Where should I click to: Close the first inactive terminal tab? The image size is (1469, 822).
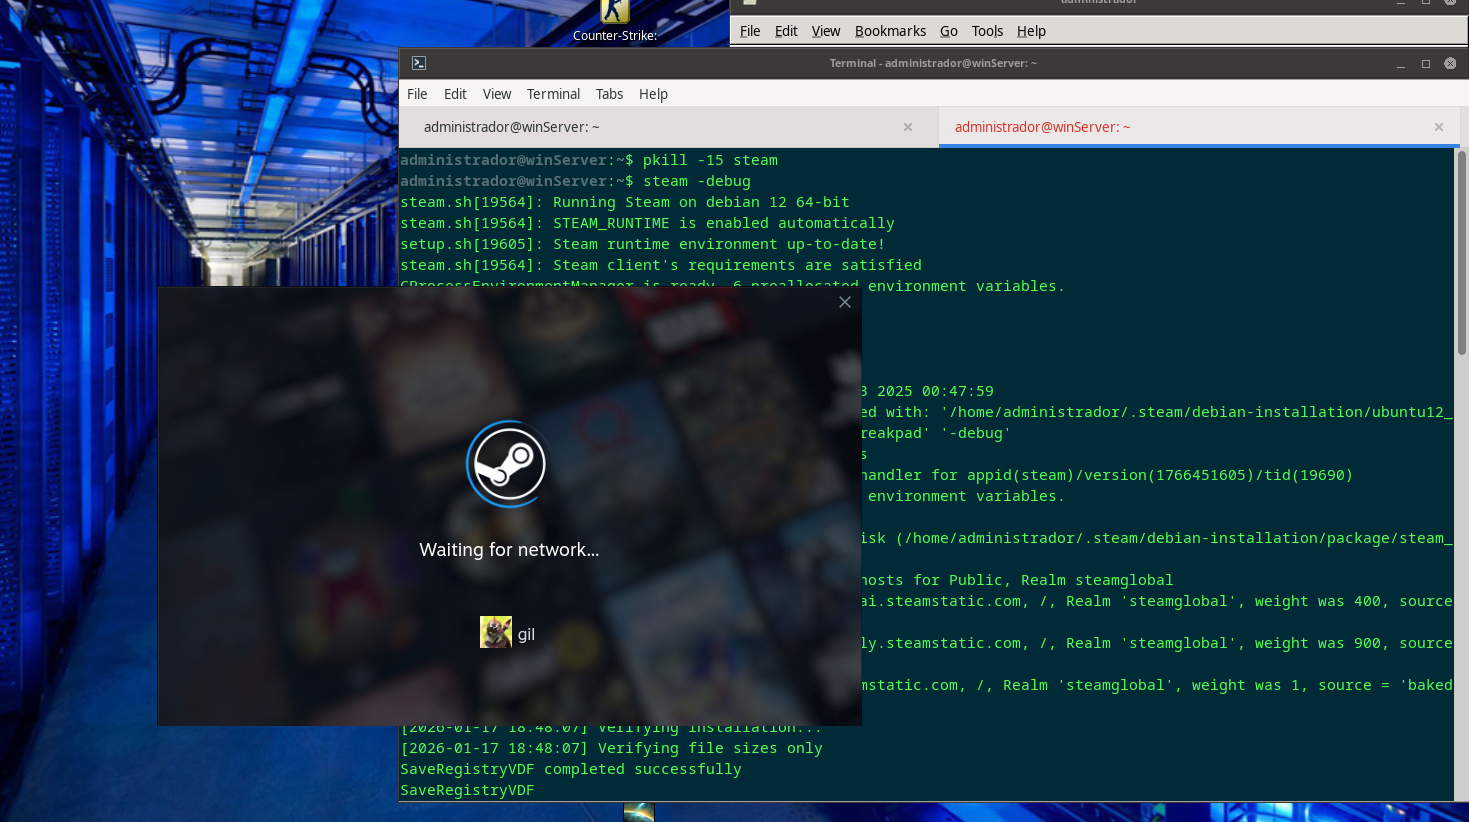(x=908, y=127)
